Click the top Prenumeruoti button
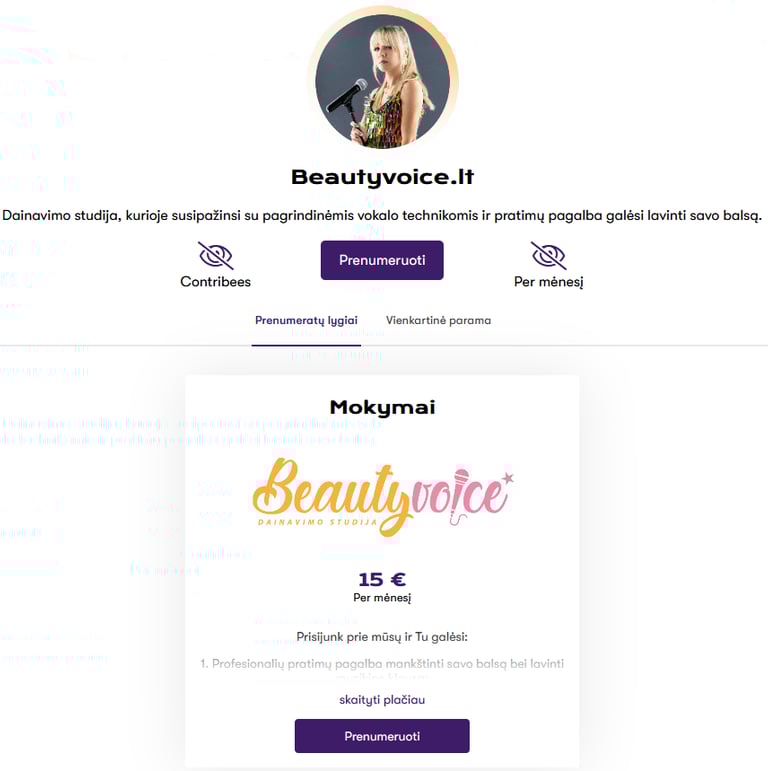768x771 pixels. click(x=382, y=260)
